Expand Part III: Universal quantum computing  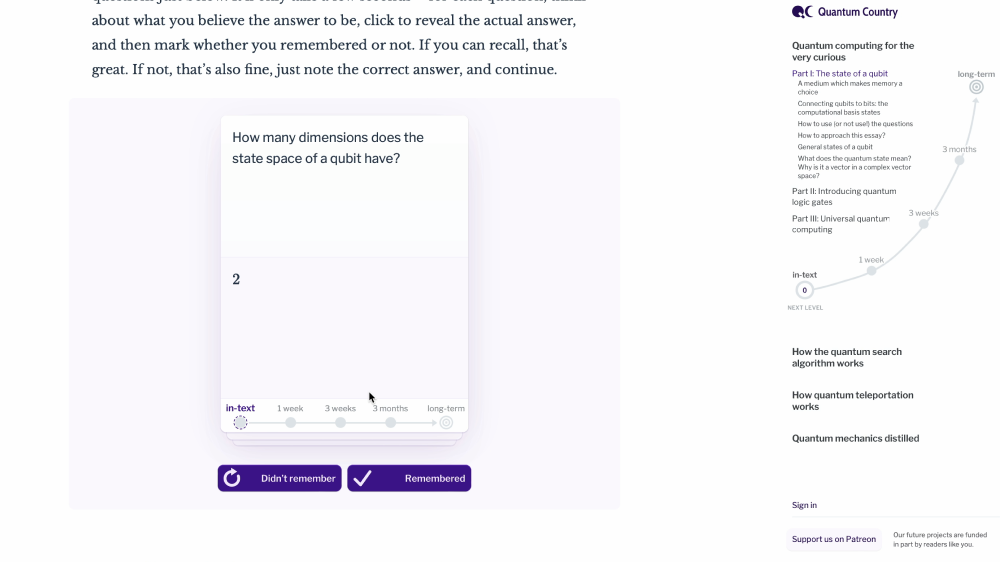[840, 224]
